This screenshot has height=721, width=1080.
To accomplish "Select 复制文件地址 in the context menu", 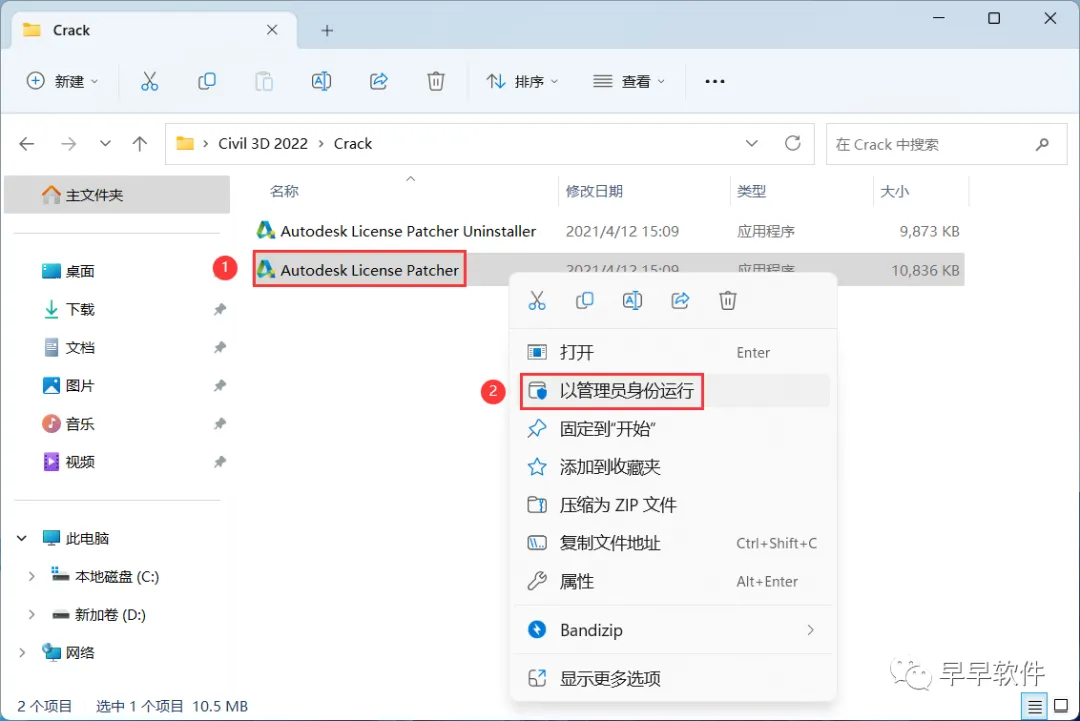I will tap(673, 543).
